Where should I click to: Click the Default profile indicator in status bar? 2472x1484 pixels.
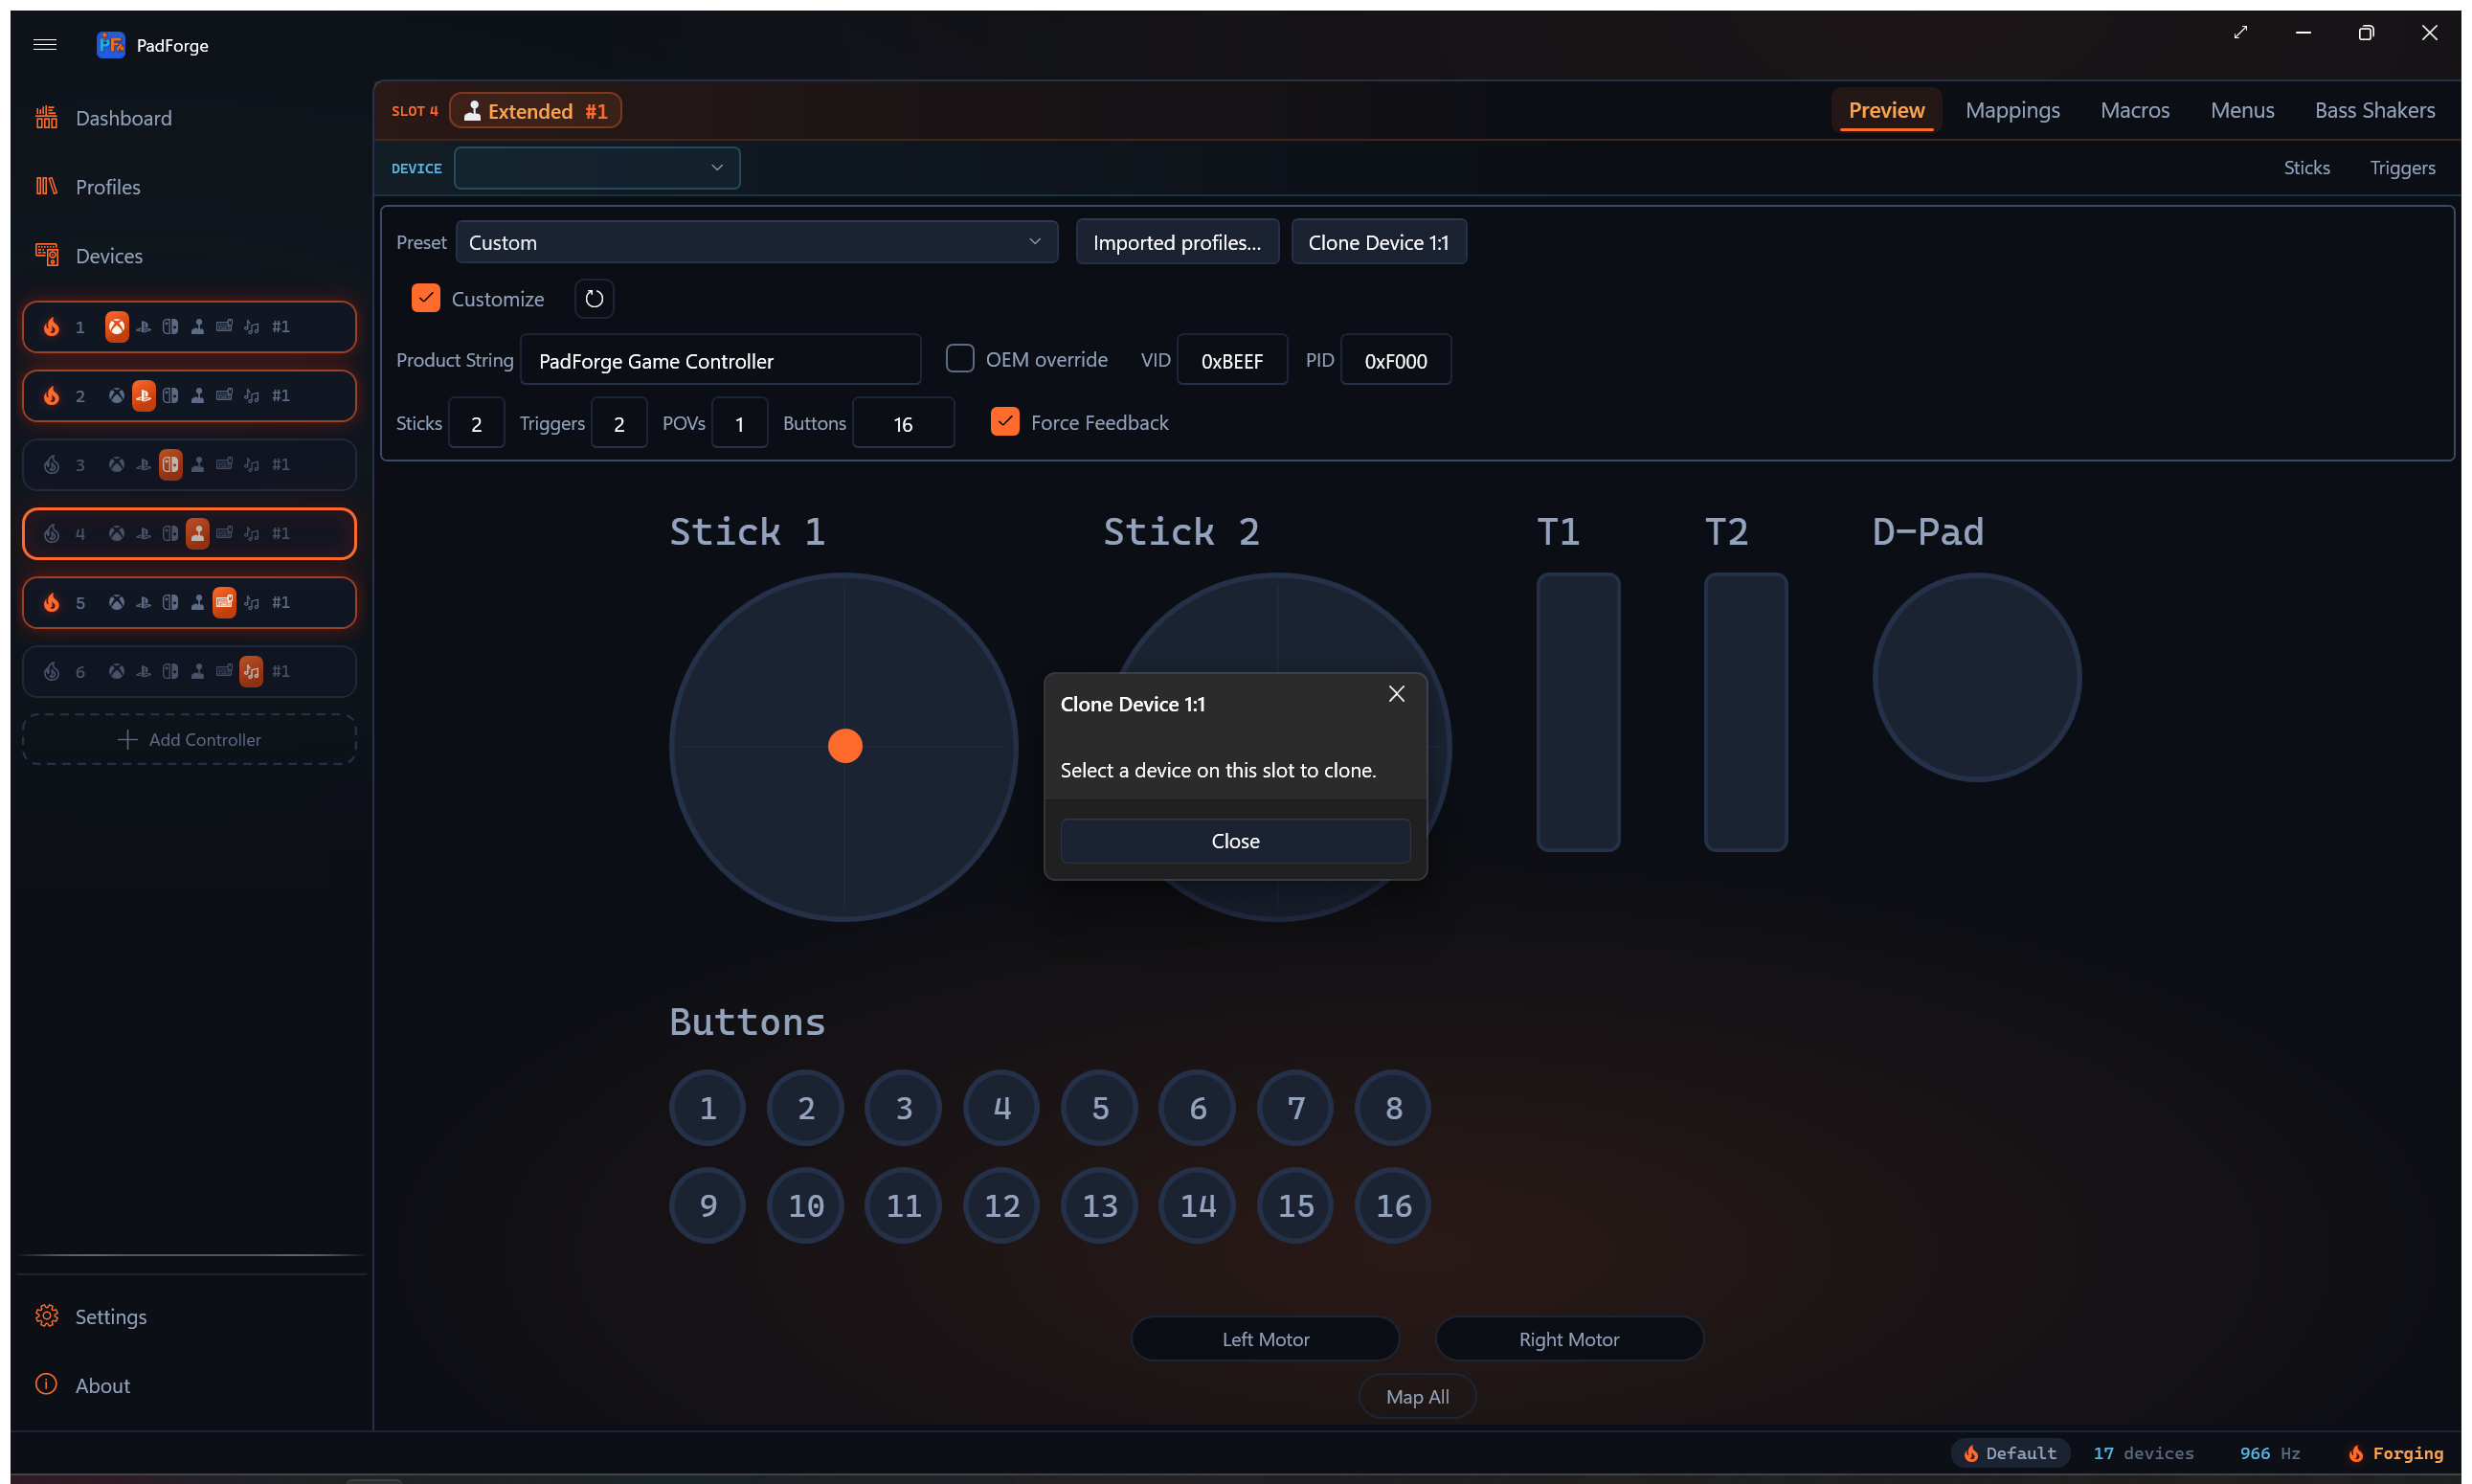pyautogui.click(x=2010, y=1453)
